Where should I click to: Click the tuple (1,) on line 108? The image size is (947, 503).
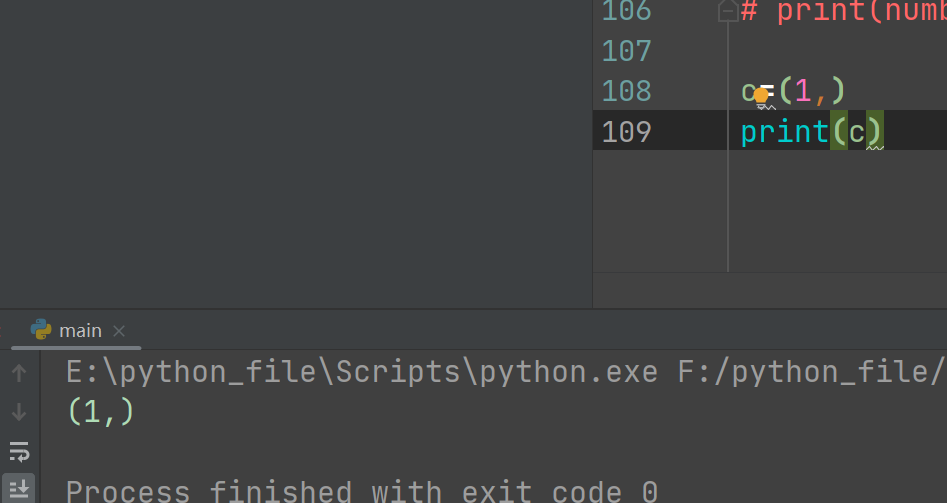point(812,91)
